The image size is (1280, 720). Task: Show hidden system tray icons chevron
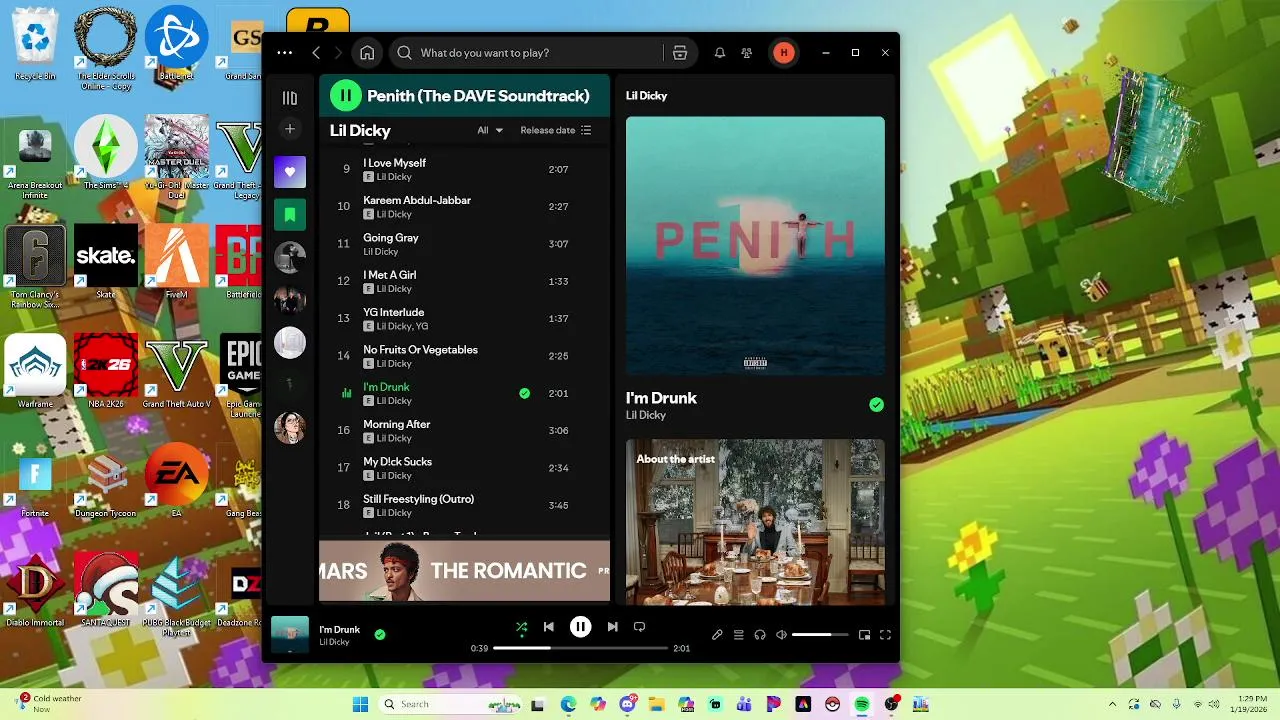pos(1112,704)
